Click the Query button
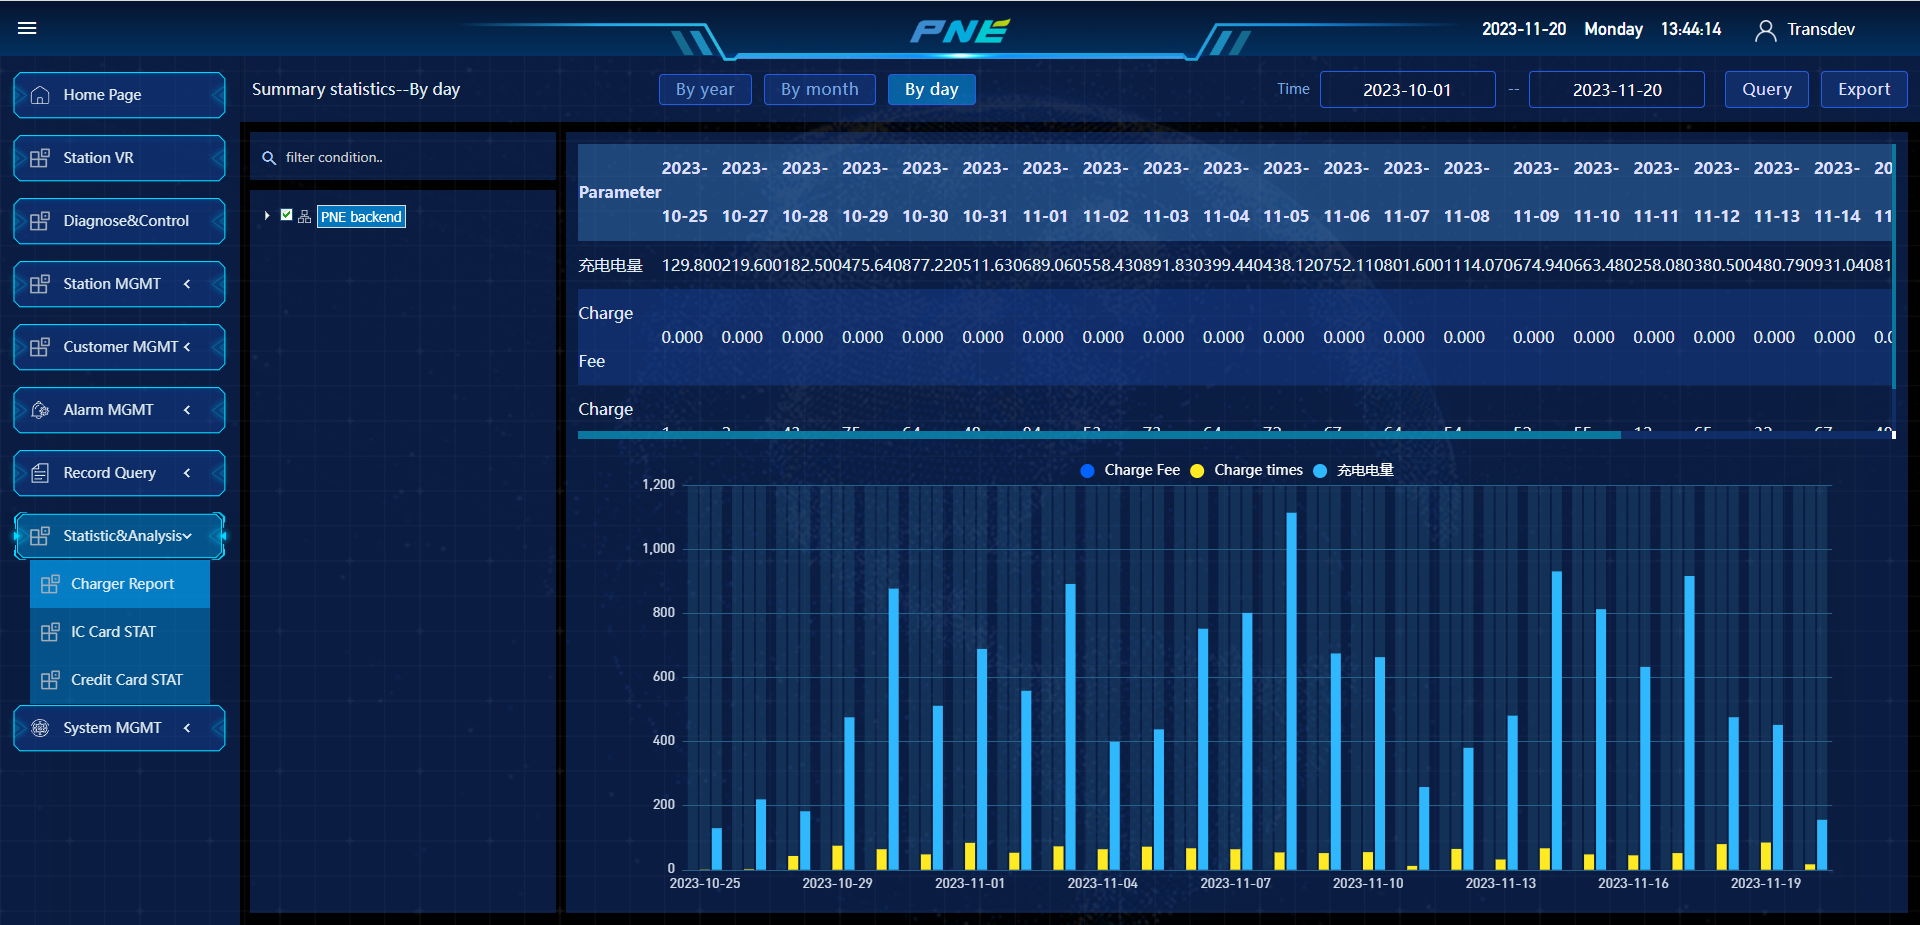This screenshot has height=925, width=1920. (1767, 89)
